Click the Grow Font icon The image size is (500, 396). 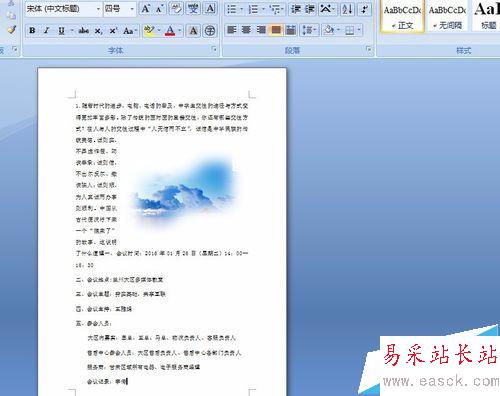click(x=145, y=9)
